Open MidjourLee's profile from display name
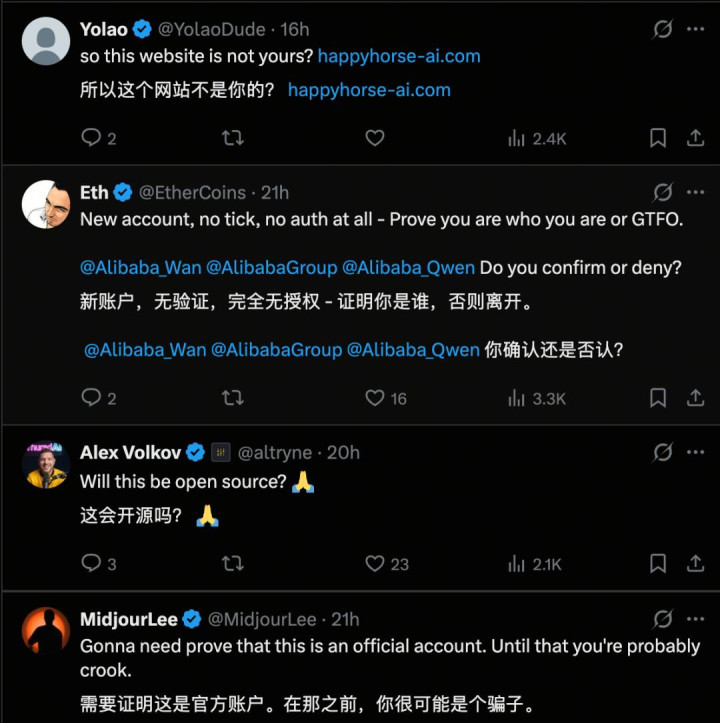 tap(128, 619)
